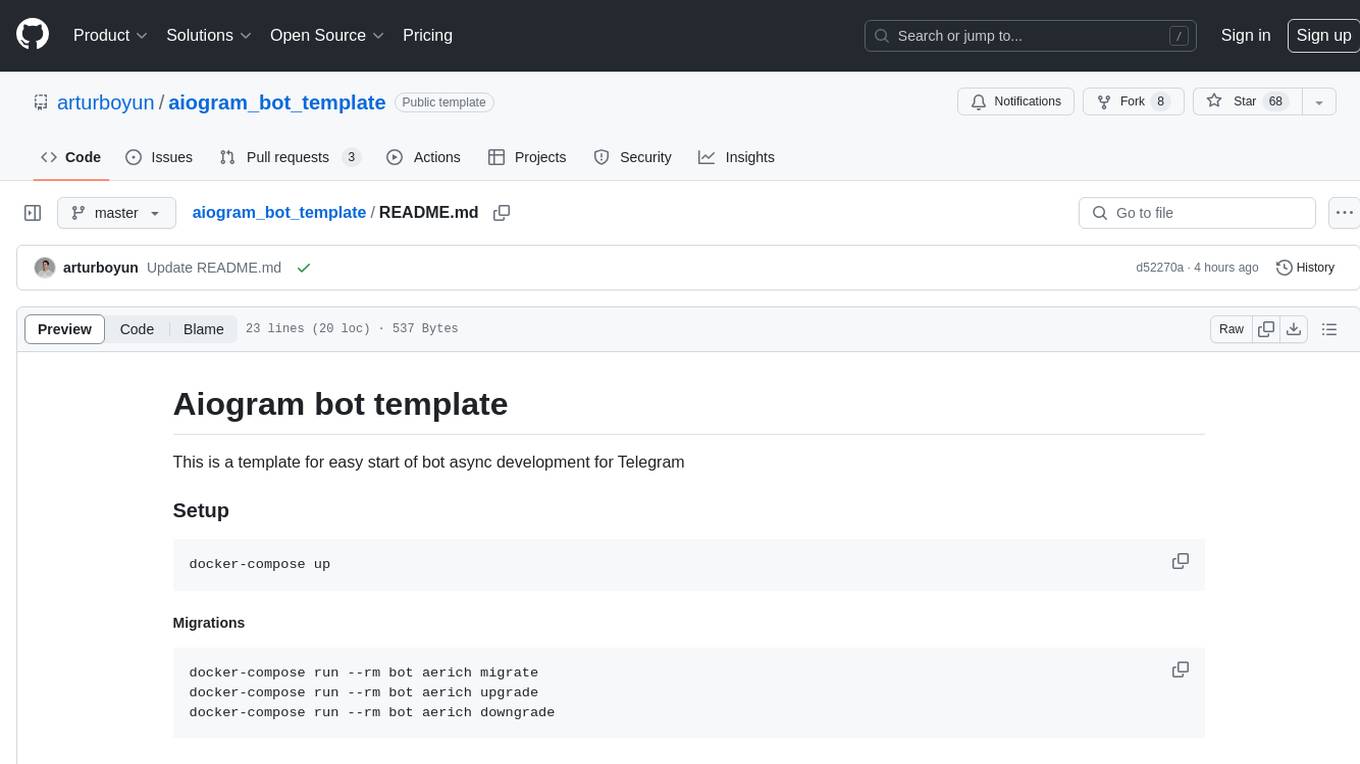Viewport: 1360px width, 764px height.
Task: Click the aerich upgrade command line
Action: [364, 692]
